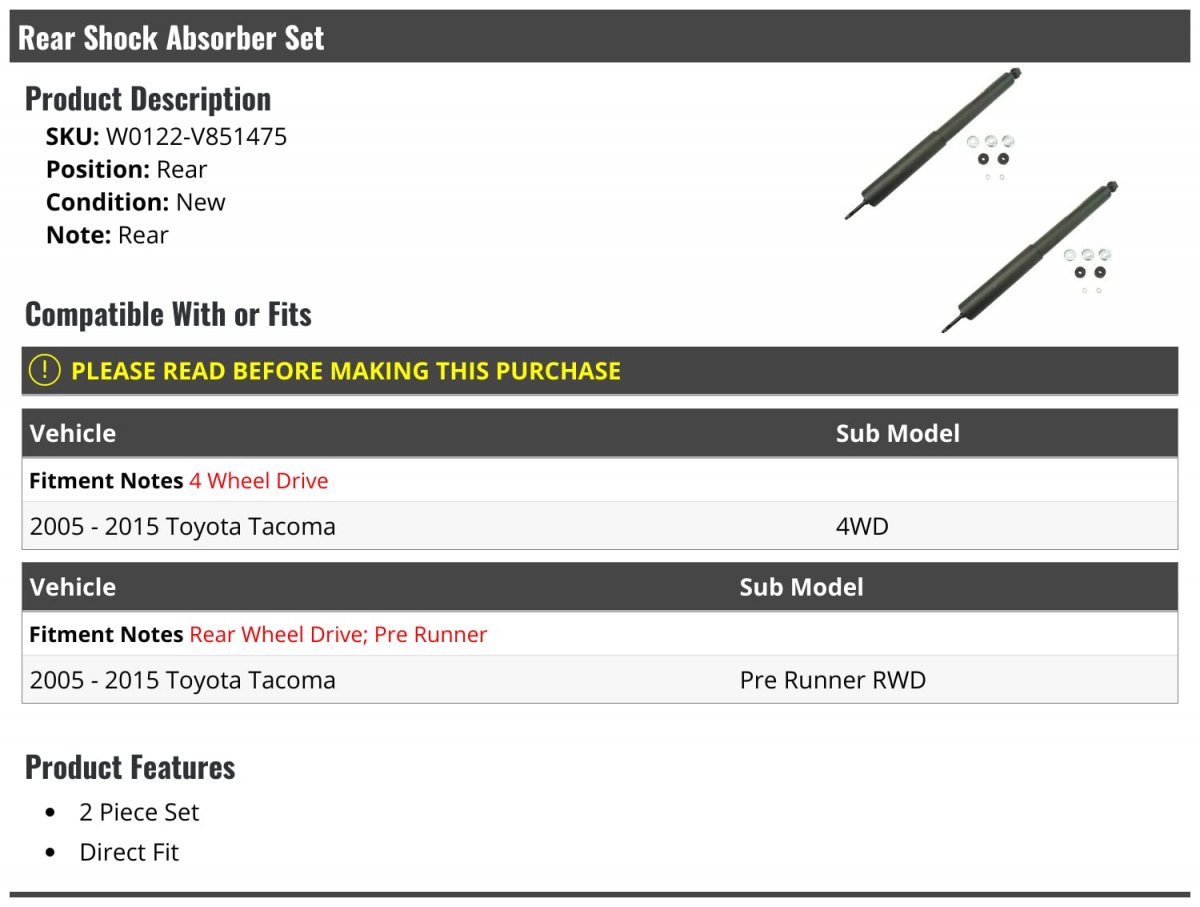This screenshot has height=907, width=1200.
Task: Click the red 4 Wheel Drive fitment note
Action: click(x=259, y=480)
